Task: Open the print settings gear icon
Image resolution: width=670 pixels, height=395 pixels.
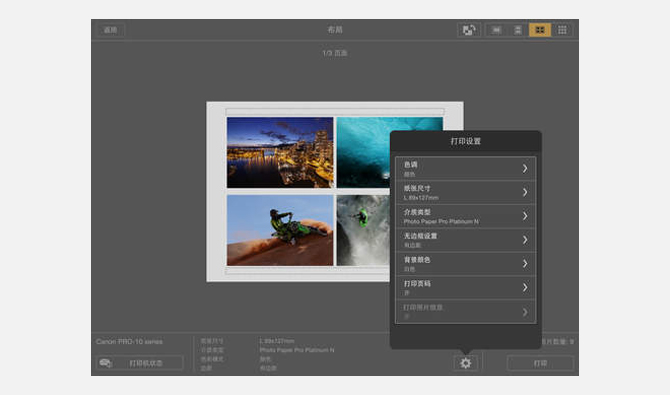Action: click(465, 363)
